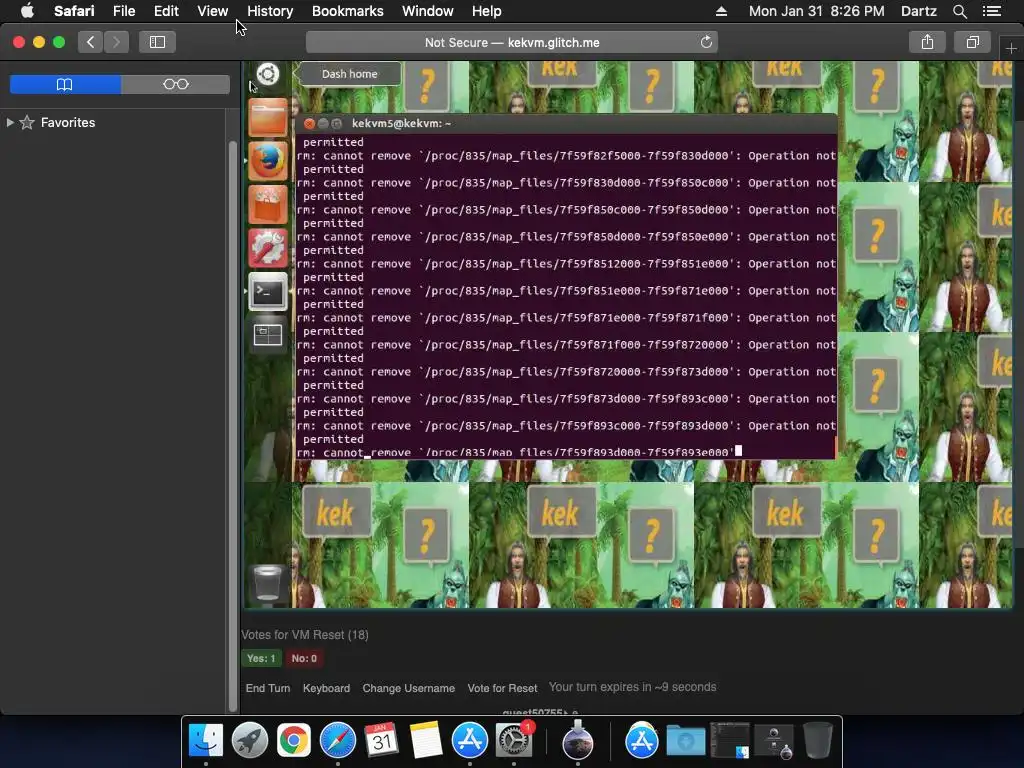Open Safari compass icon in Dock

coord(338,741)
